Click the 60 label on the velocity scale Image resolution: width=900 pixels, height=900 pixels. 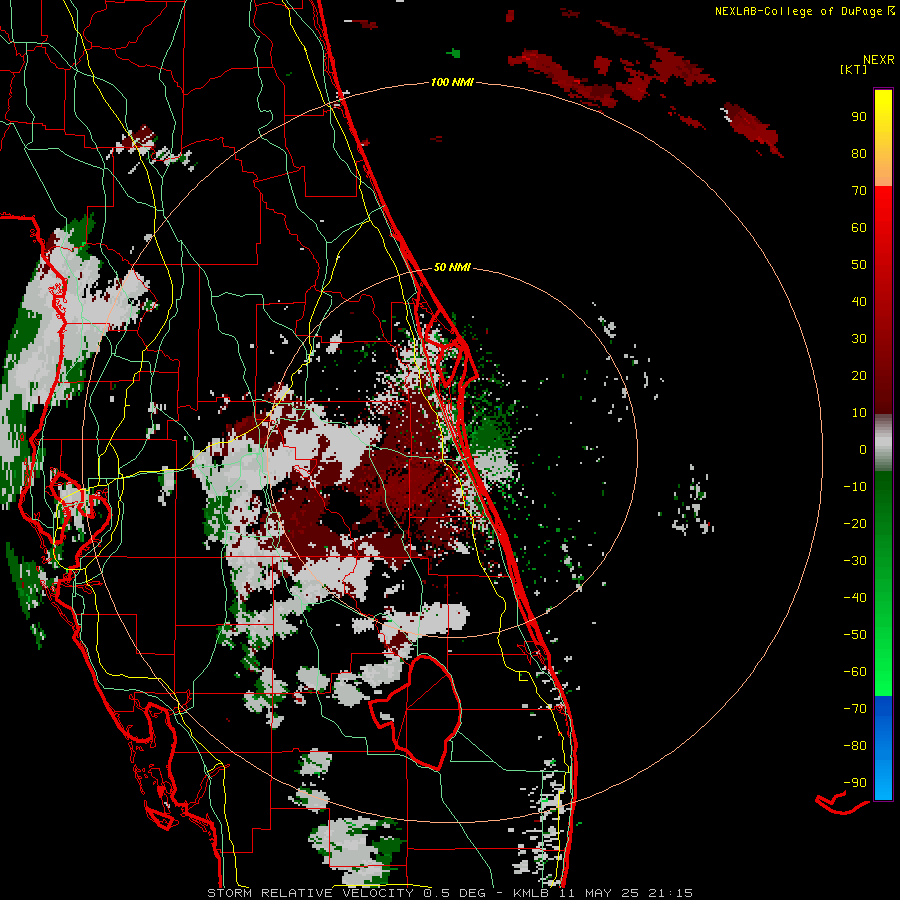[x=859, y=227]
